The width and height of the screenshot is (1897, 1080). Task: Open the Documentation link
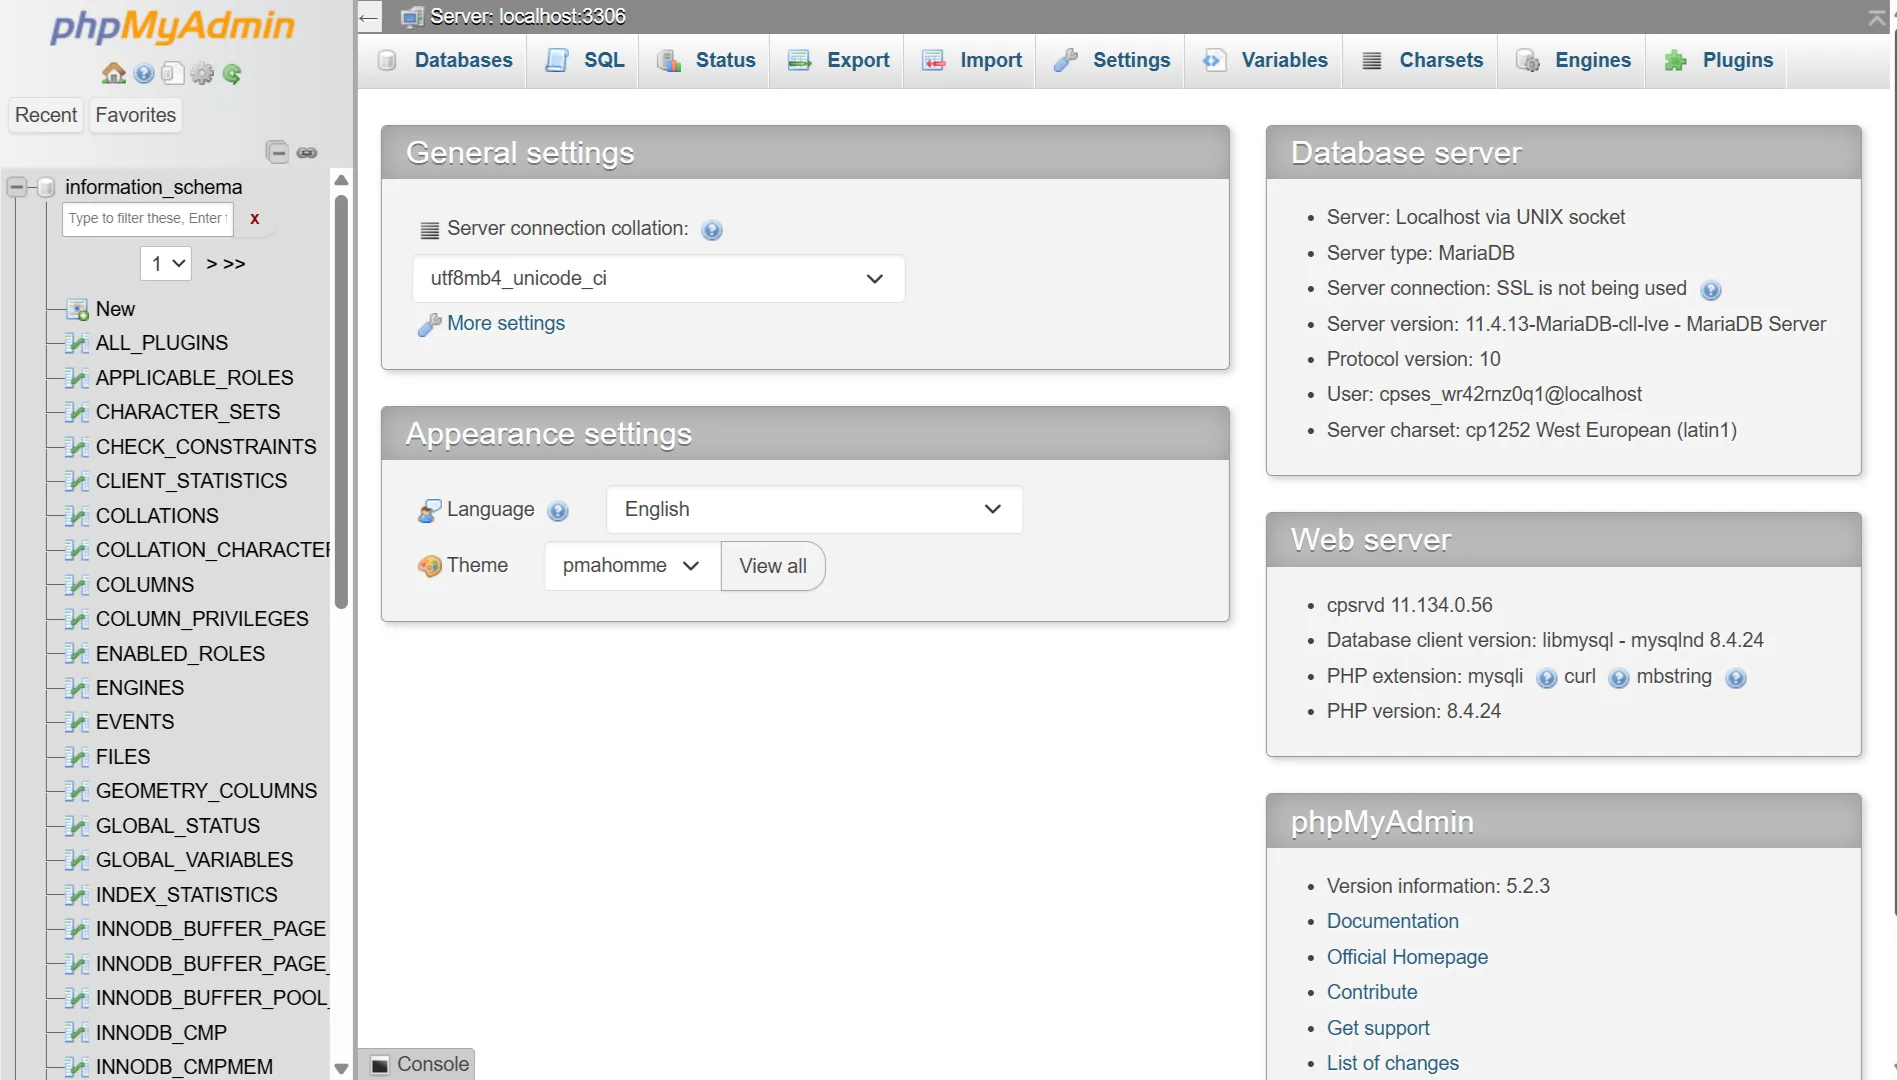click(x=1392, y=921)
